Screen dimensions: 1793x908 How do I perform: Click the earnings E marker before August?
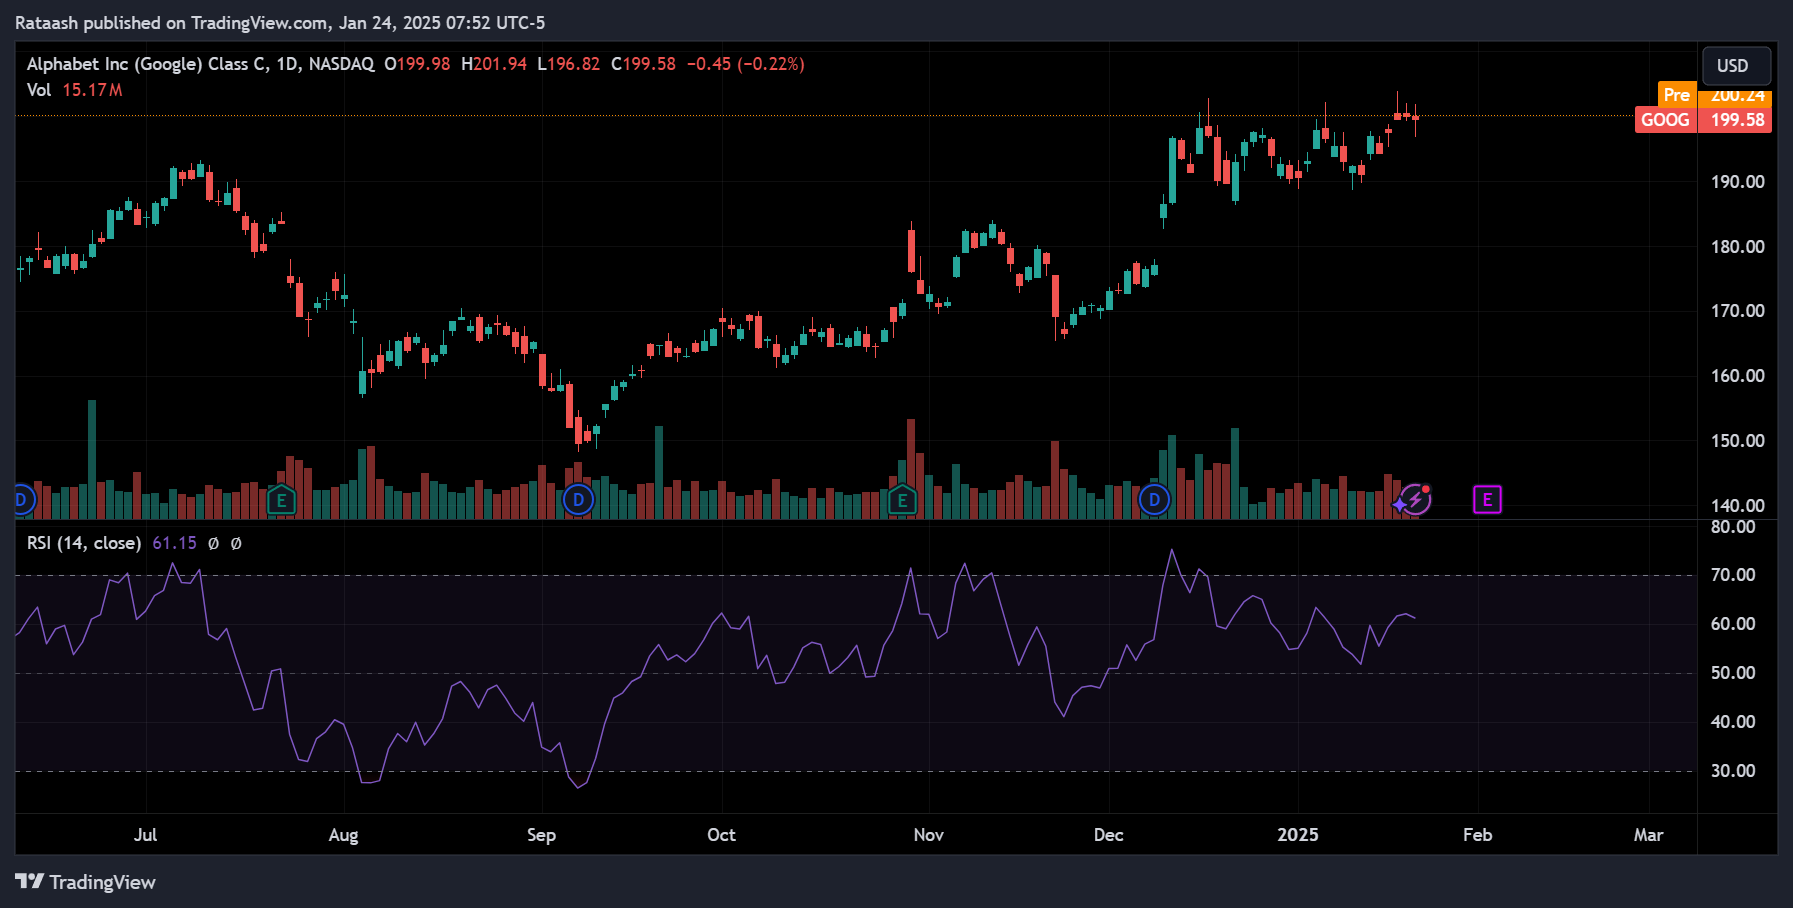pyautogui.click(x=282, y=500)
